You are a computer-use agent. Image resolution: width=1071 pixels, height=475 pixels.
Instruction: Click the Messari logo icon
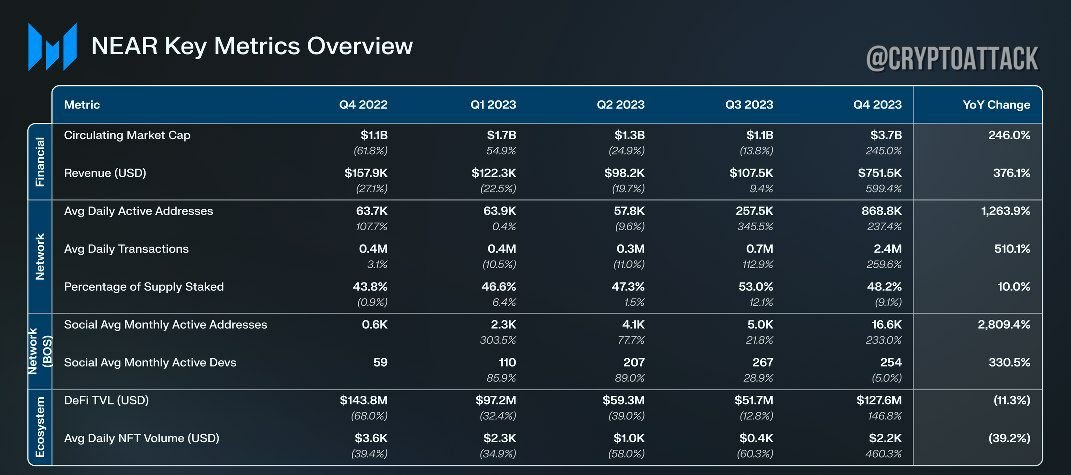point(52,46)
